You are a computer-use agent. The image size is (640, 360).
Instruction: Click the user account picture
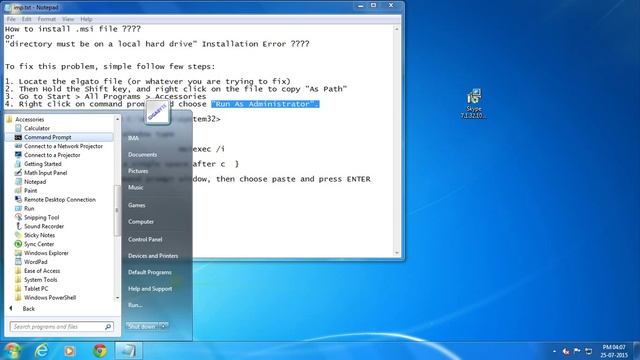(x=158, y=112)
